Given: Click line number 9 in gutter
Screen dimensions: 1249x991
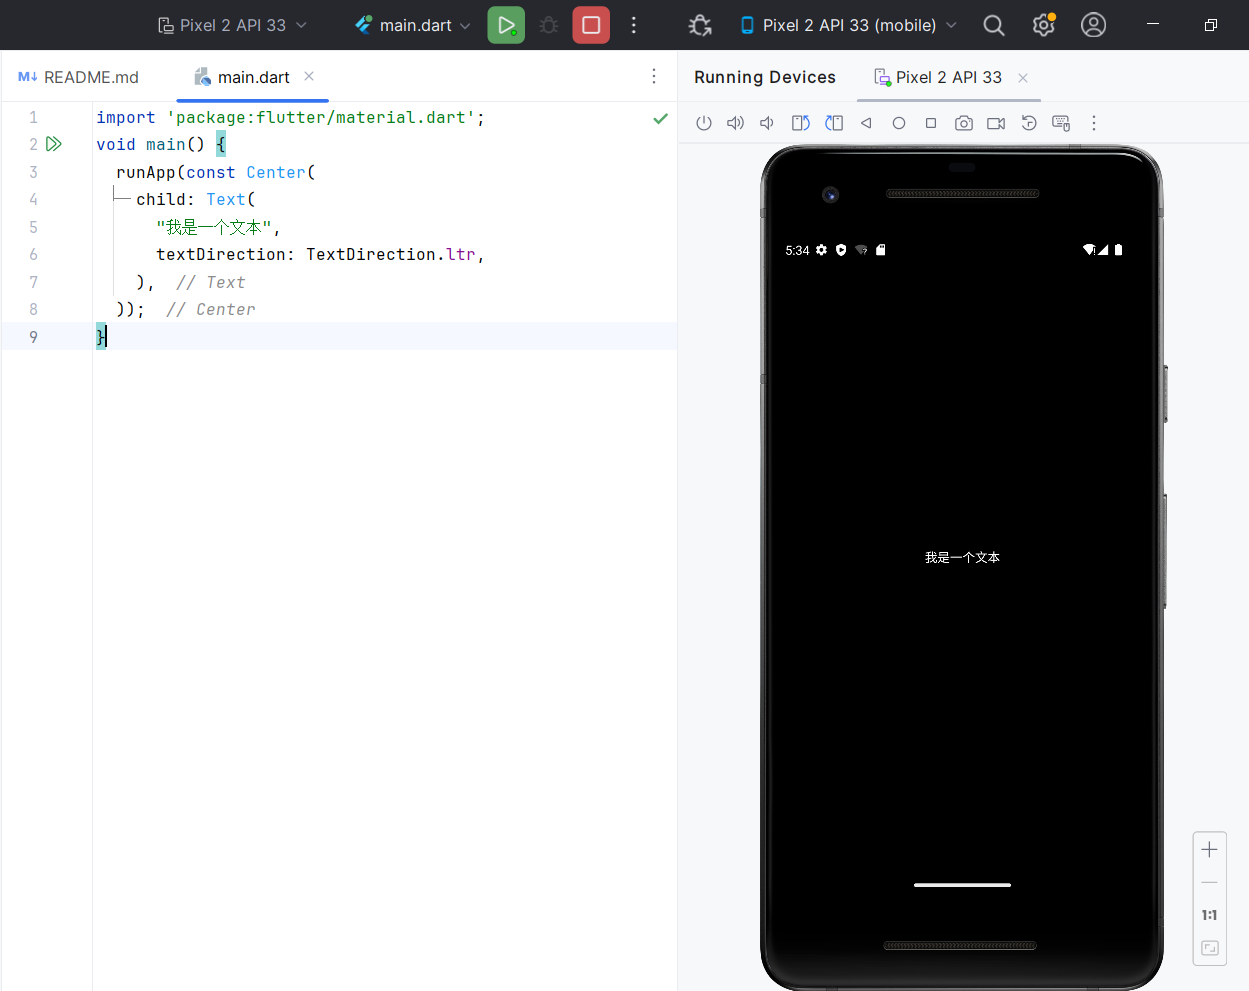Looking at the screenshot, I should click(33, 337).
